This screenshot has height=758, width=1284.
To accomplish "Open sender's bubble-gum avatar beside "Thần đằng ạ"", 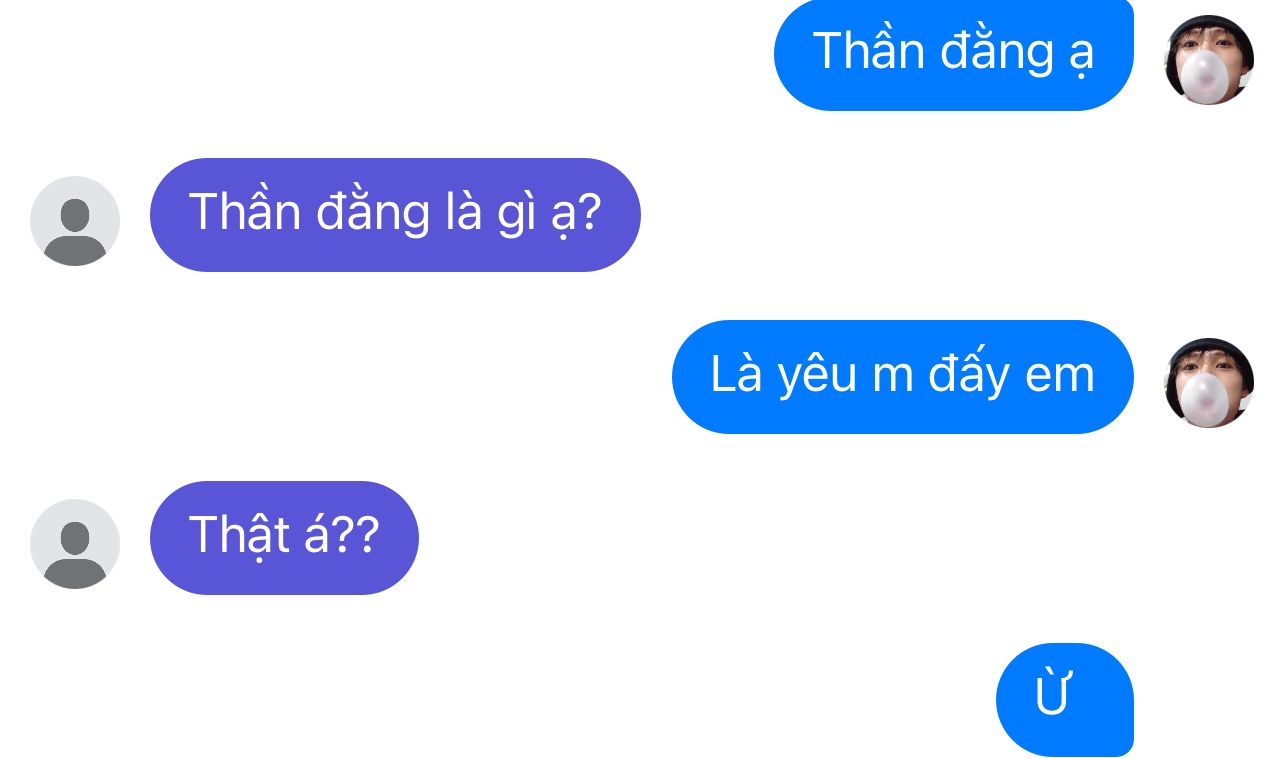I will [1209, 60].
